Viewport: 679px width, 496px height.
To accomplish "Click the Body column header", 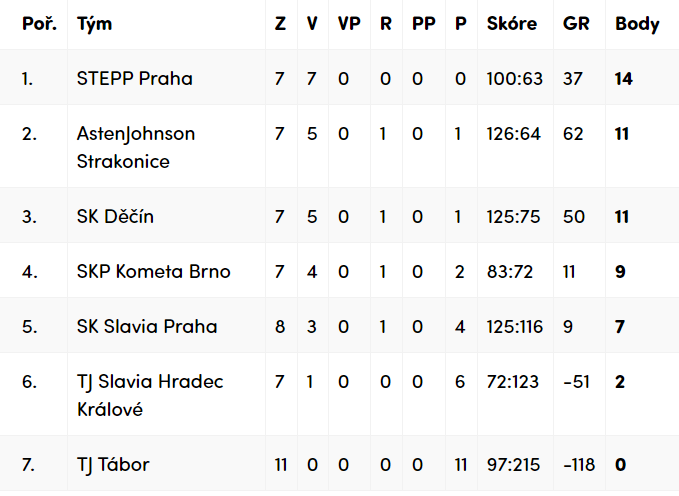I will (637, 24).
